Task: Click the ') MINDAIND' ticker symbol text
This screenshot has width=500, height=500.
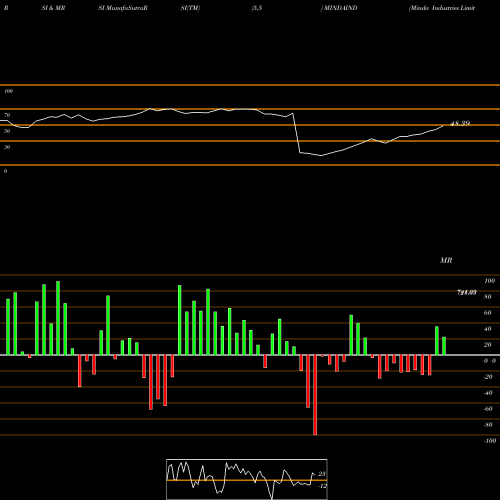Action: 339,8
